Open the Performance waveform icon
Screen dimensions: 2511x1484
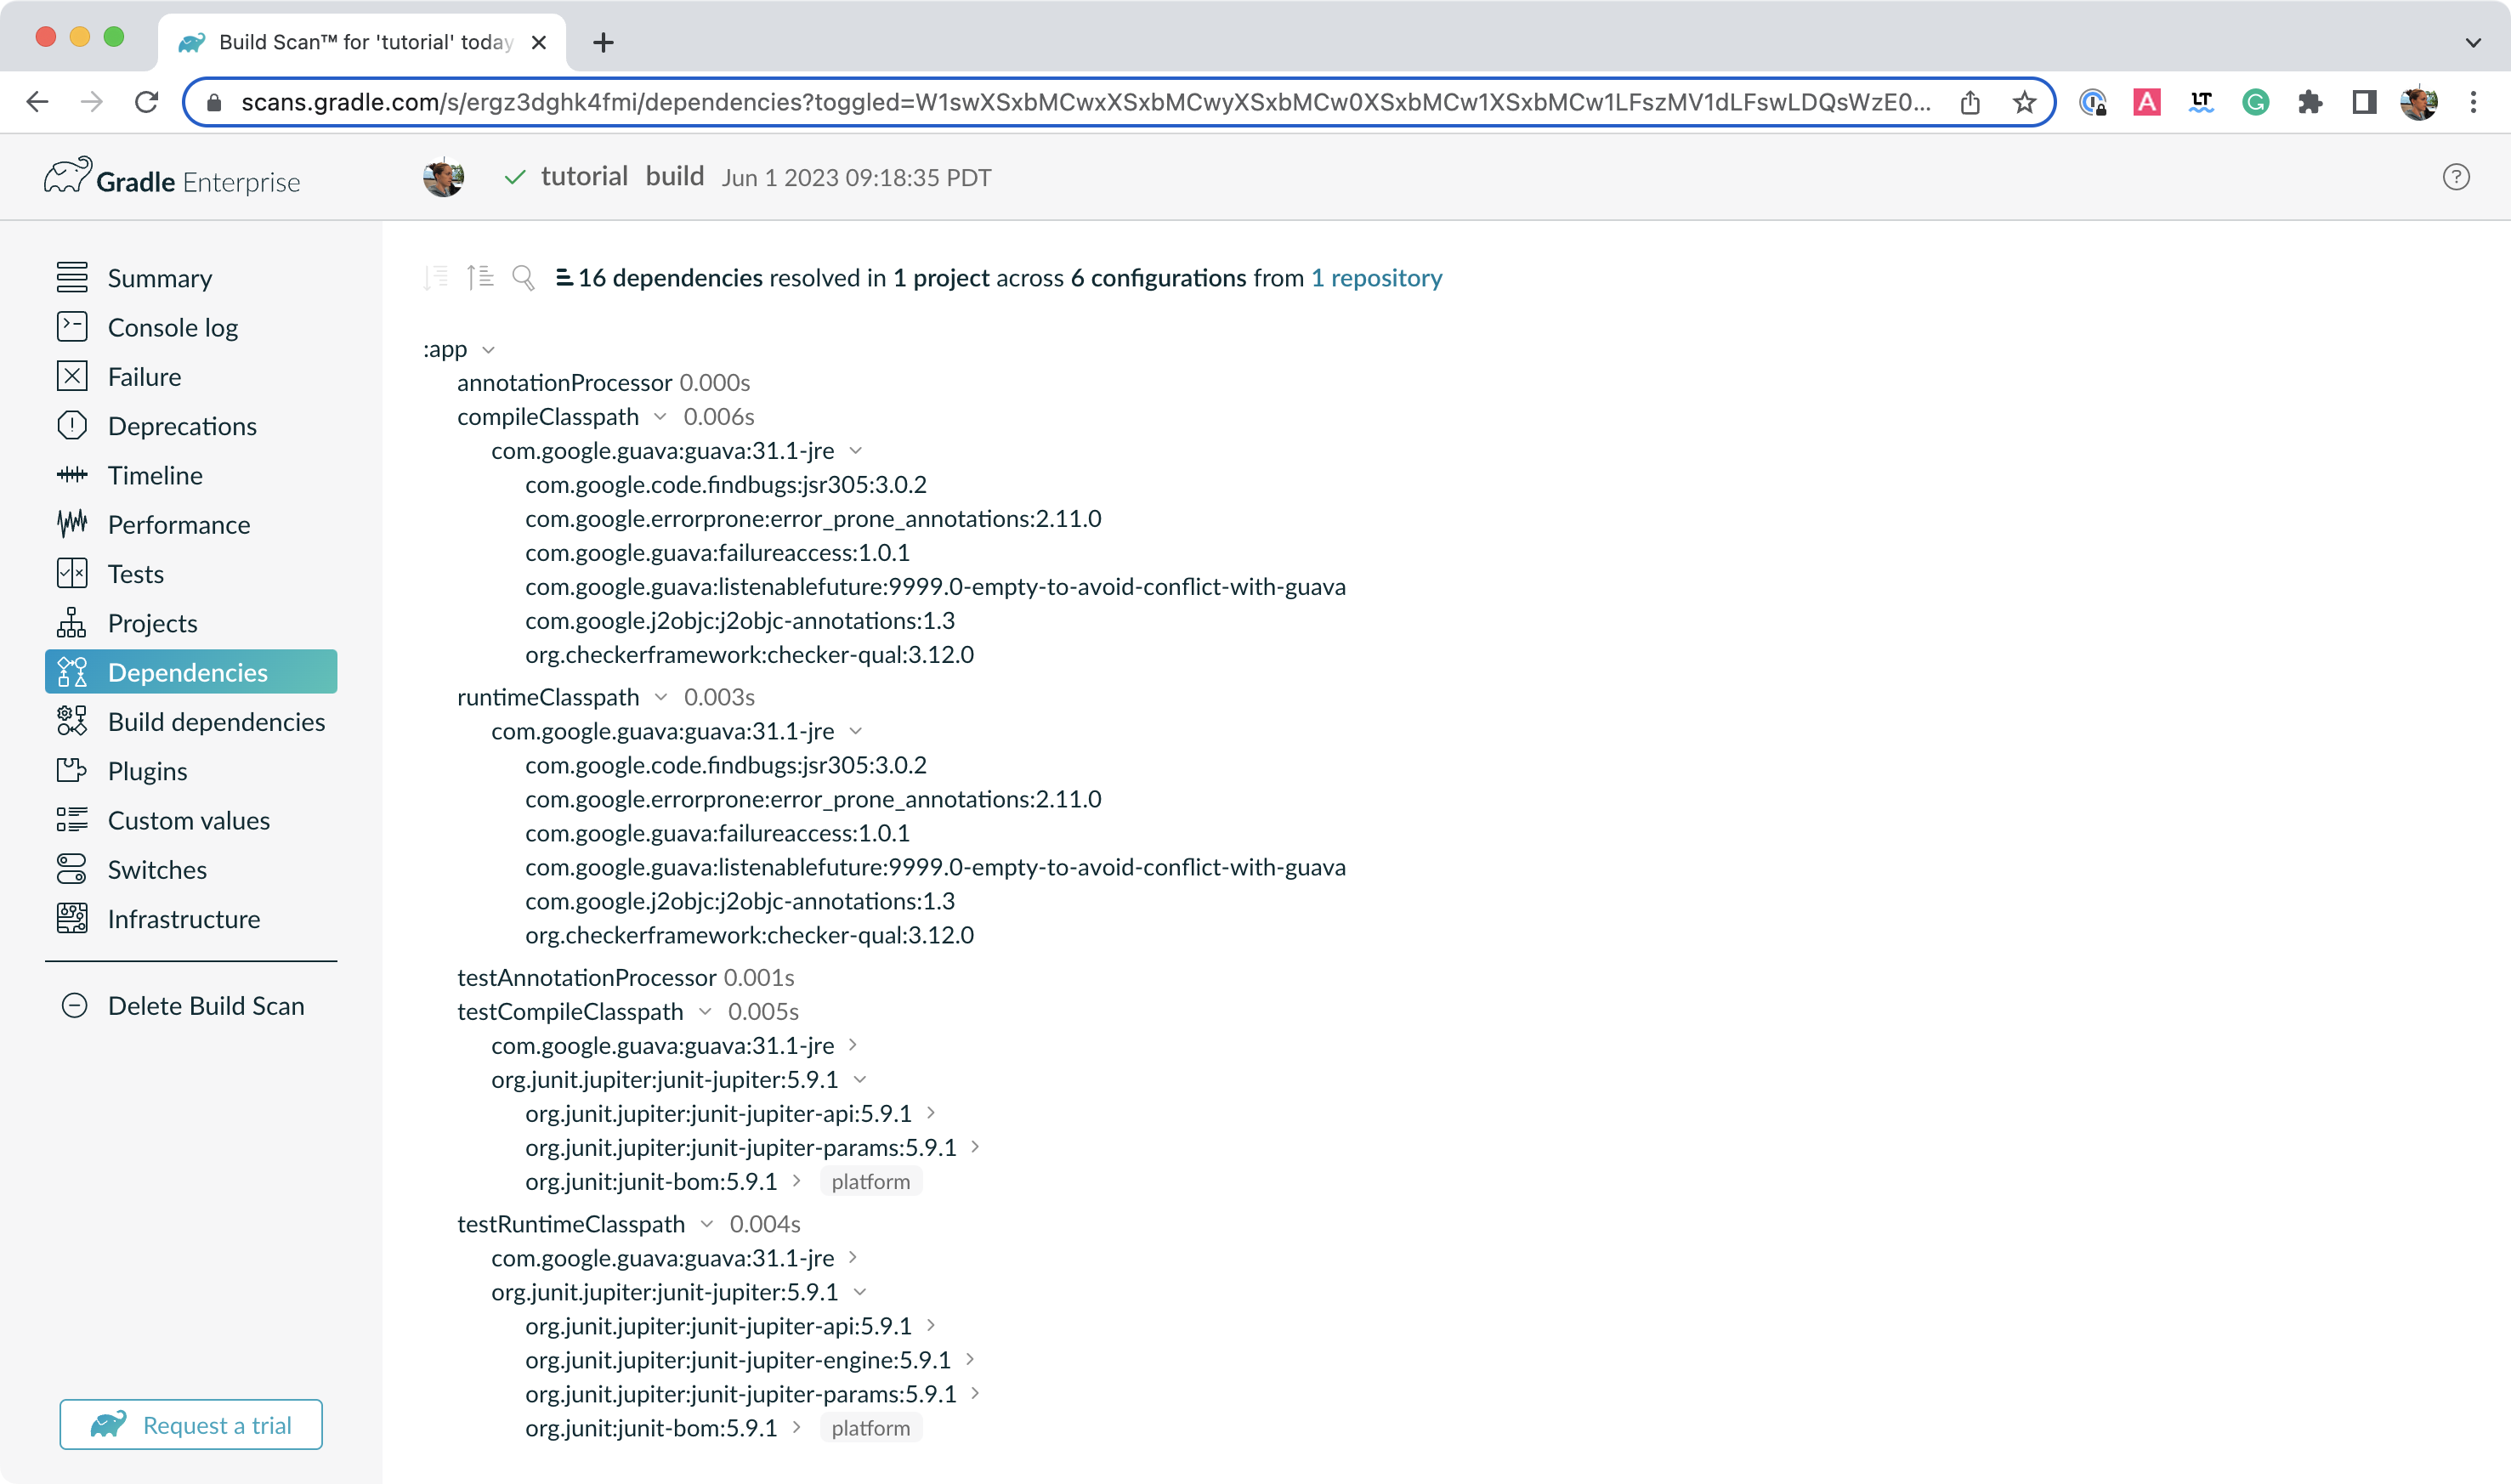coord(71,524)
